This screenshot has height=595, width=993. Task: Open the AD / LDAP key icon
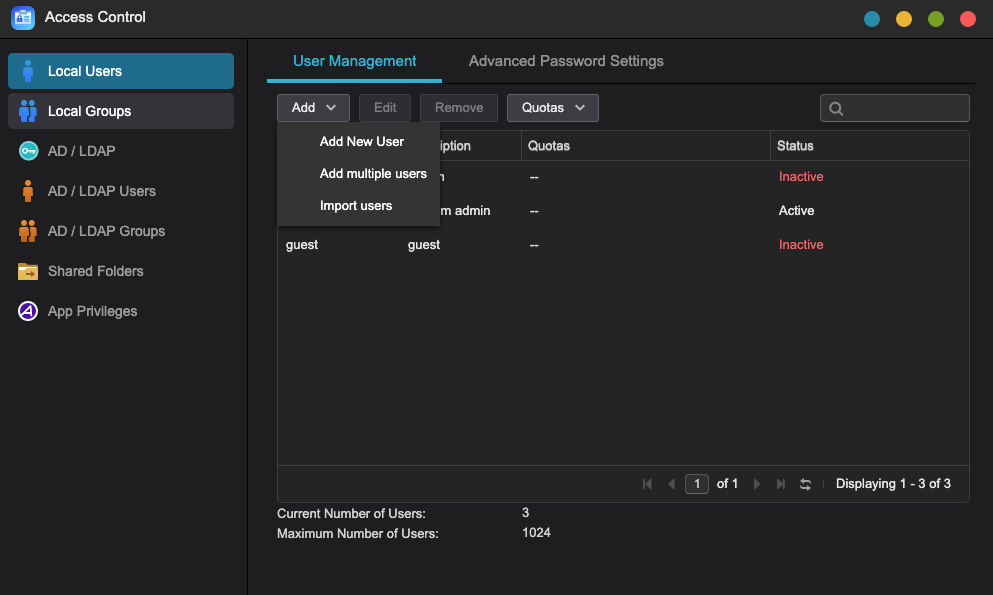28,151
